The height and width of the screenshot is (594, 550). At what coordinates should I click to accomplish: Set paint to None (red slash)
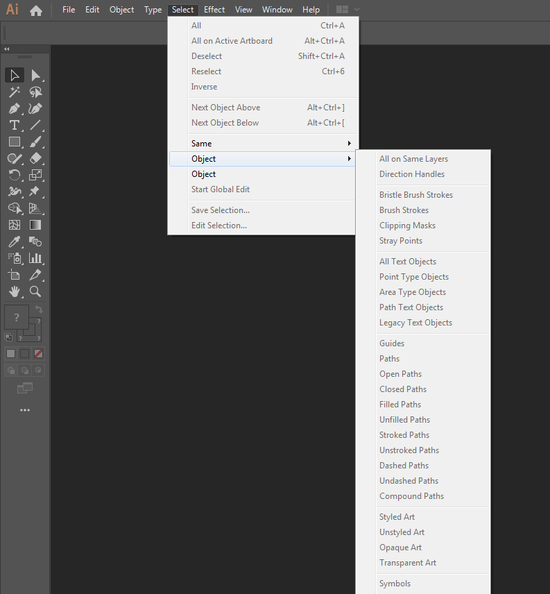pos(38,353)
